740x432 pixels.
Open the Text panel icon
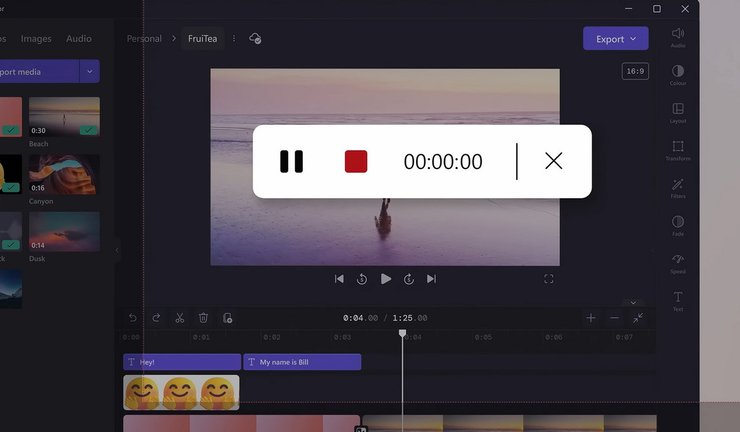[x=678, y=301]
